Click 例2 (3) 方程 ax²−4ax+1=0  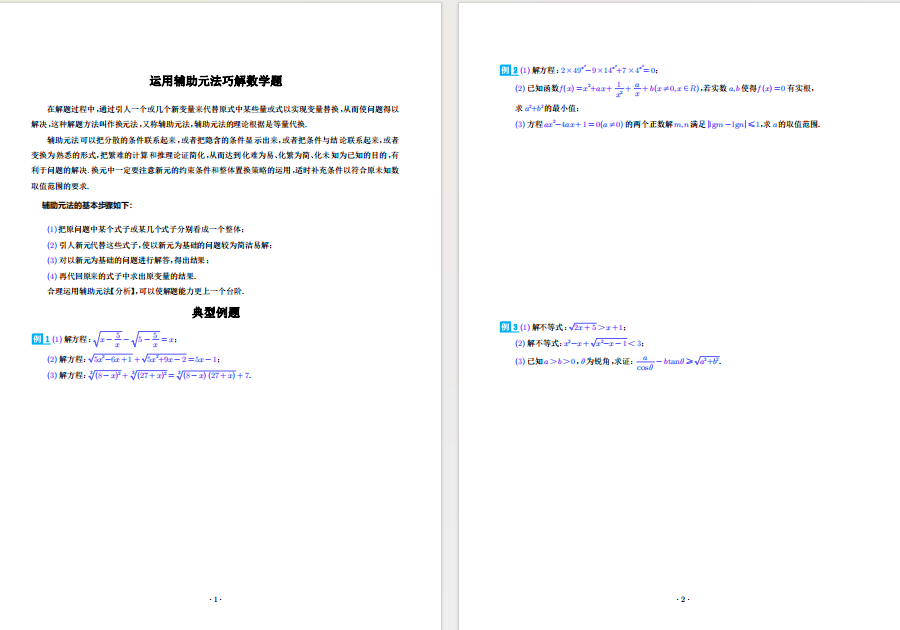(x=668, y=124)
